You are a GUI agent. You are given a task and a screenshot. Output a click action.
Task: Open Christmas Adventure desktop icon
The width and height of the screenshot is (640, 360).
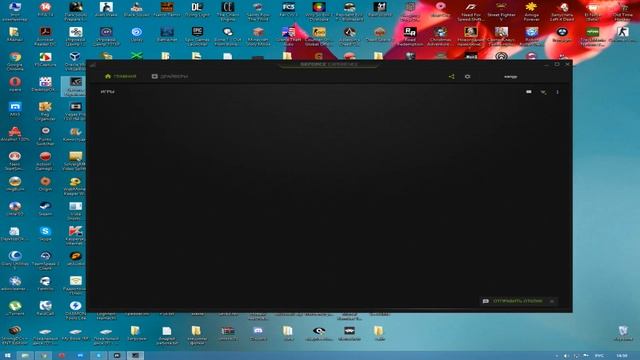pyautogui.click(x=440, y=36)
